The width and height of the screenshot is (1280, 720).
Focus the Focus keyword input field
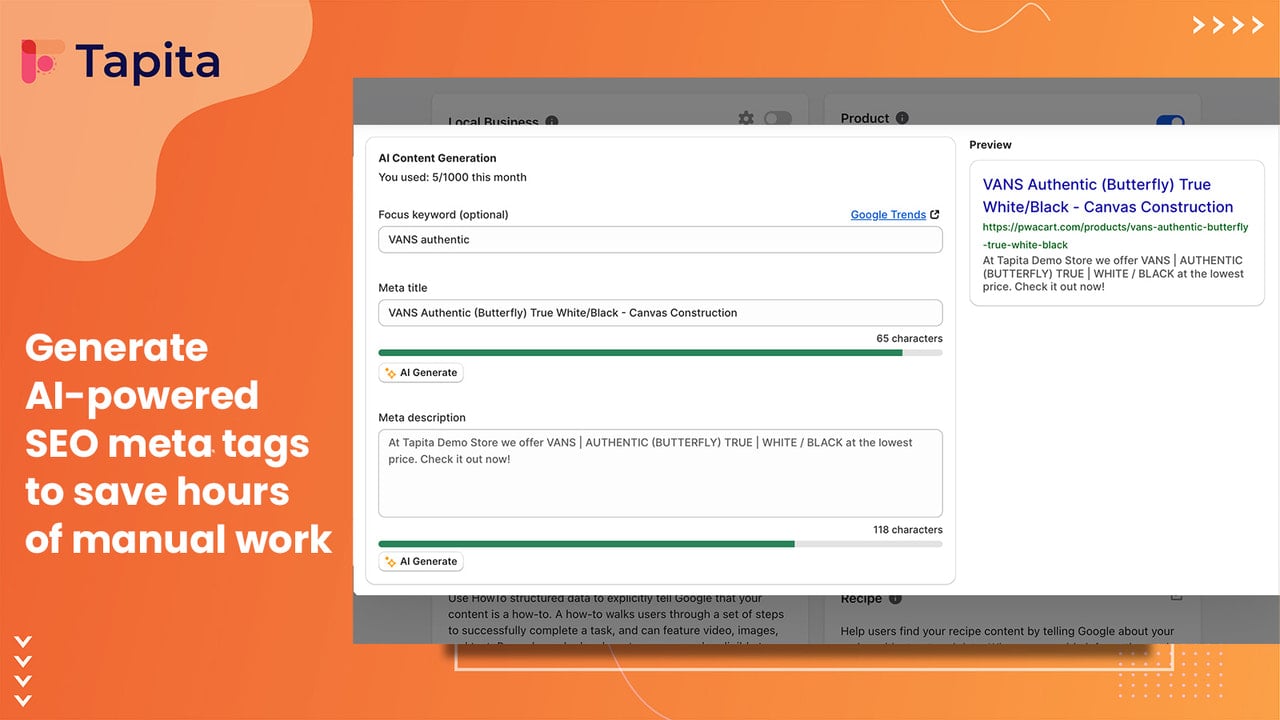click(660, 240)
